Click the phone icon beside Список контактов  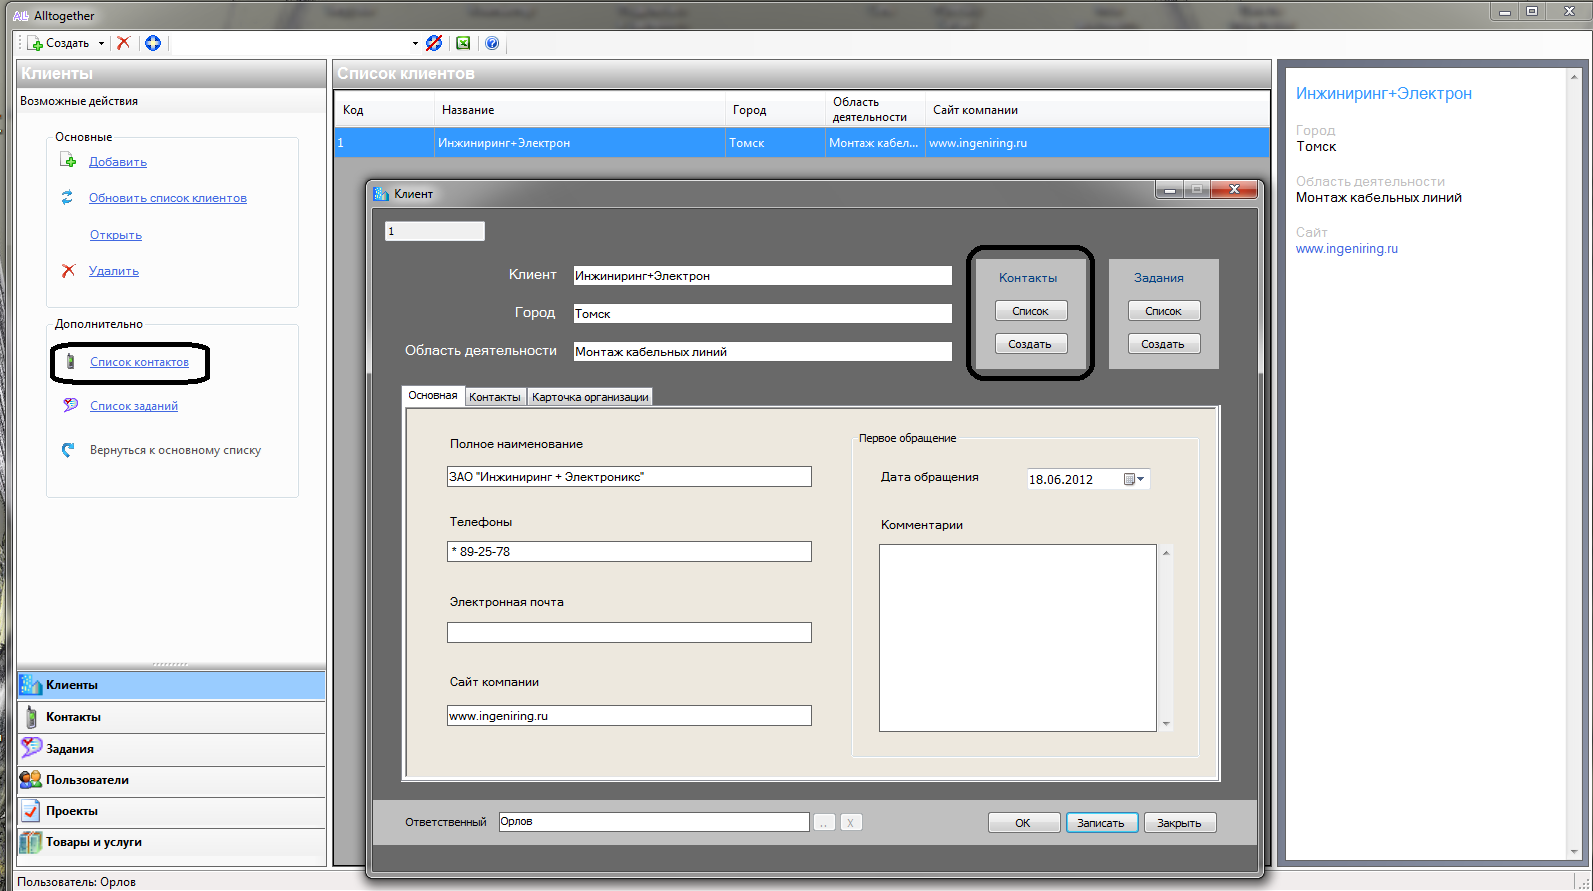[x=70, y=361]
